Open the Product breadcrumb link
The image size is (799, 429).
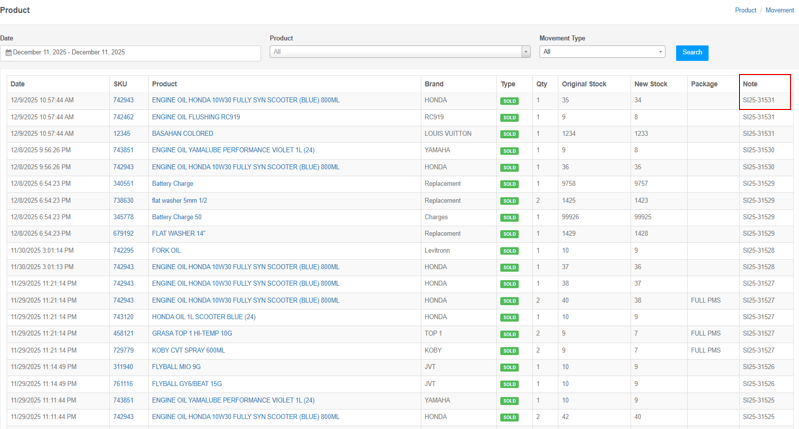(745, 10)
